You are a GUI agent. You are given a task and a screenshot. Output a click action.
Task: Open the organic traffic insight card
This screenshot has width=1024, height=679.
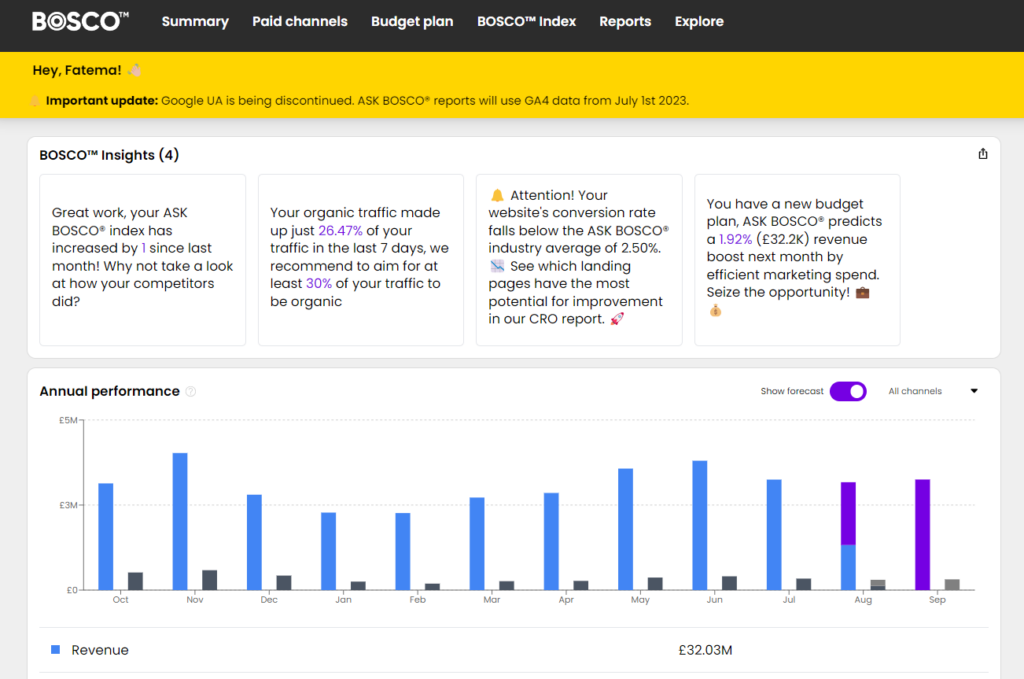[360, 260]
